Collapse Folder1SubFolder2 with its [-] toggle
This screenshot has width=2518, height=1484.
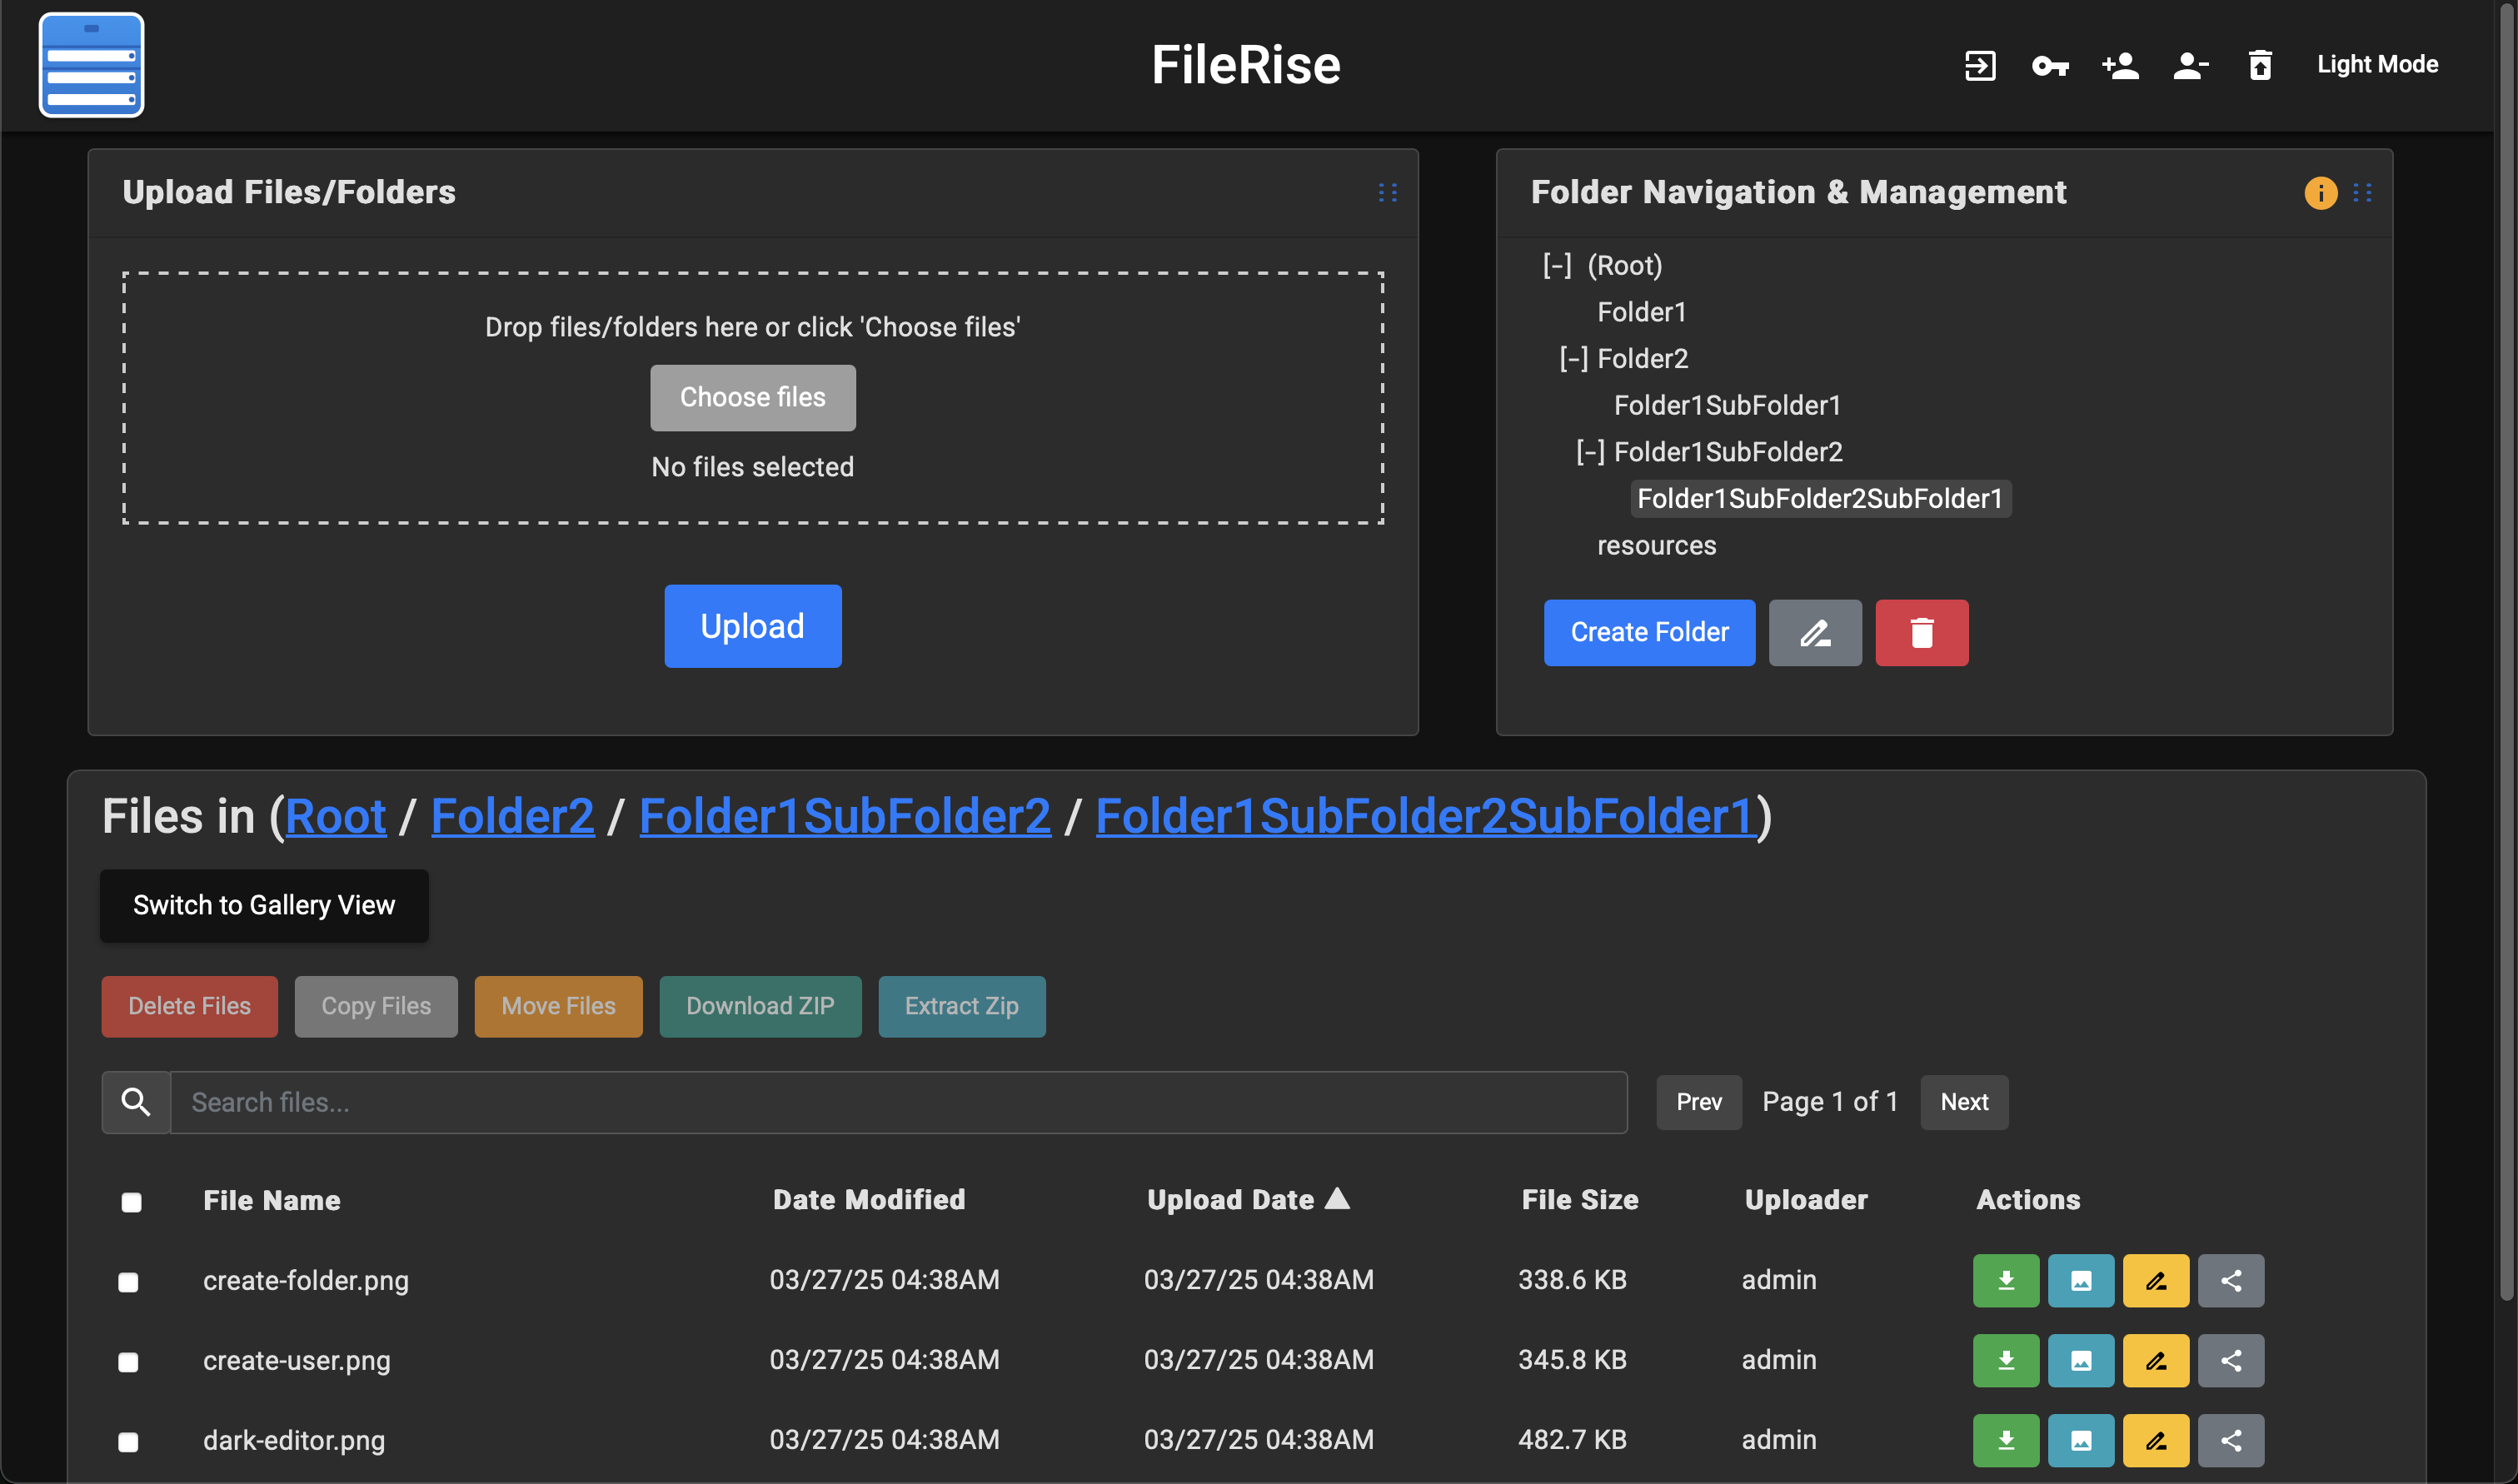point(1590,452)
